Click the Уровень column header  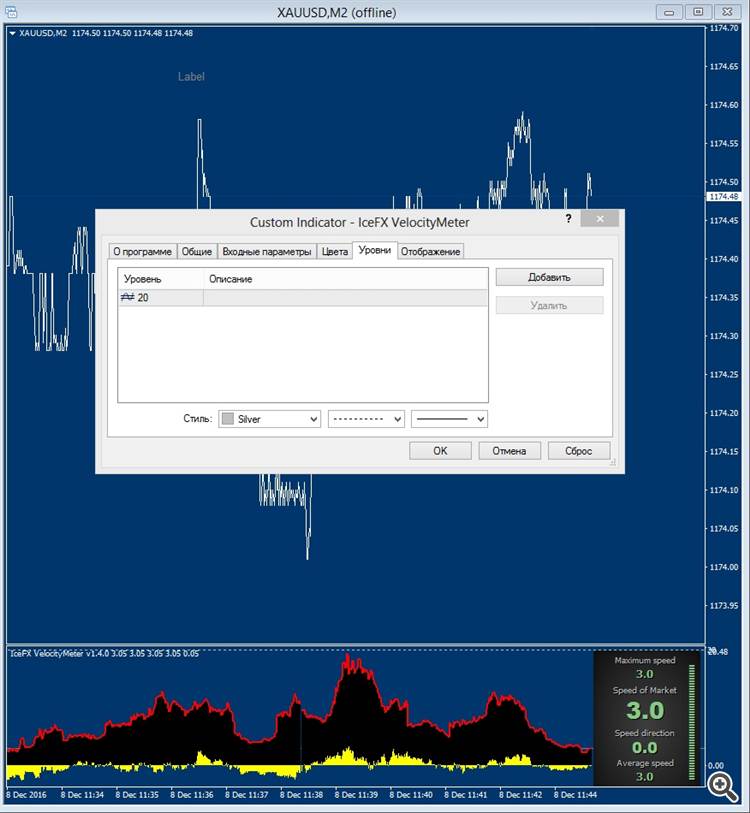pos(161,279)
